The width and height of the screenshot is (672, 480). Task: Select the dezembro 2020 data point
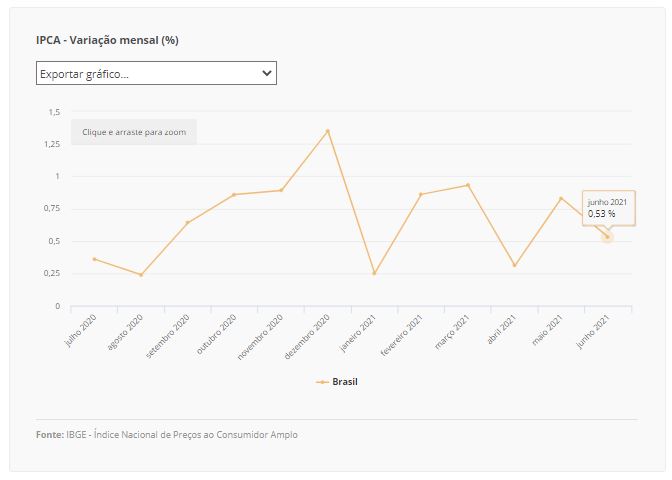click(x=328, y=131)
